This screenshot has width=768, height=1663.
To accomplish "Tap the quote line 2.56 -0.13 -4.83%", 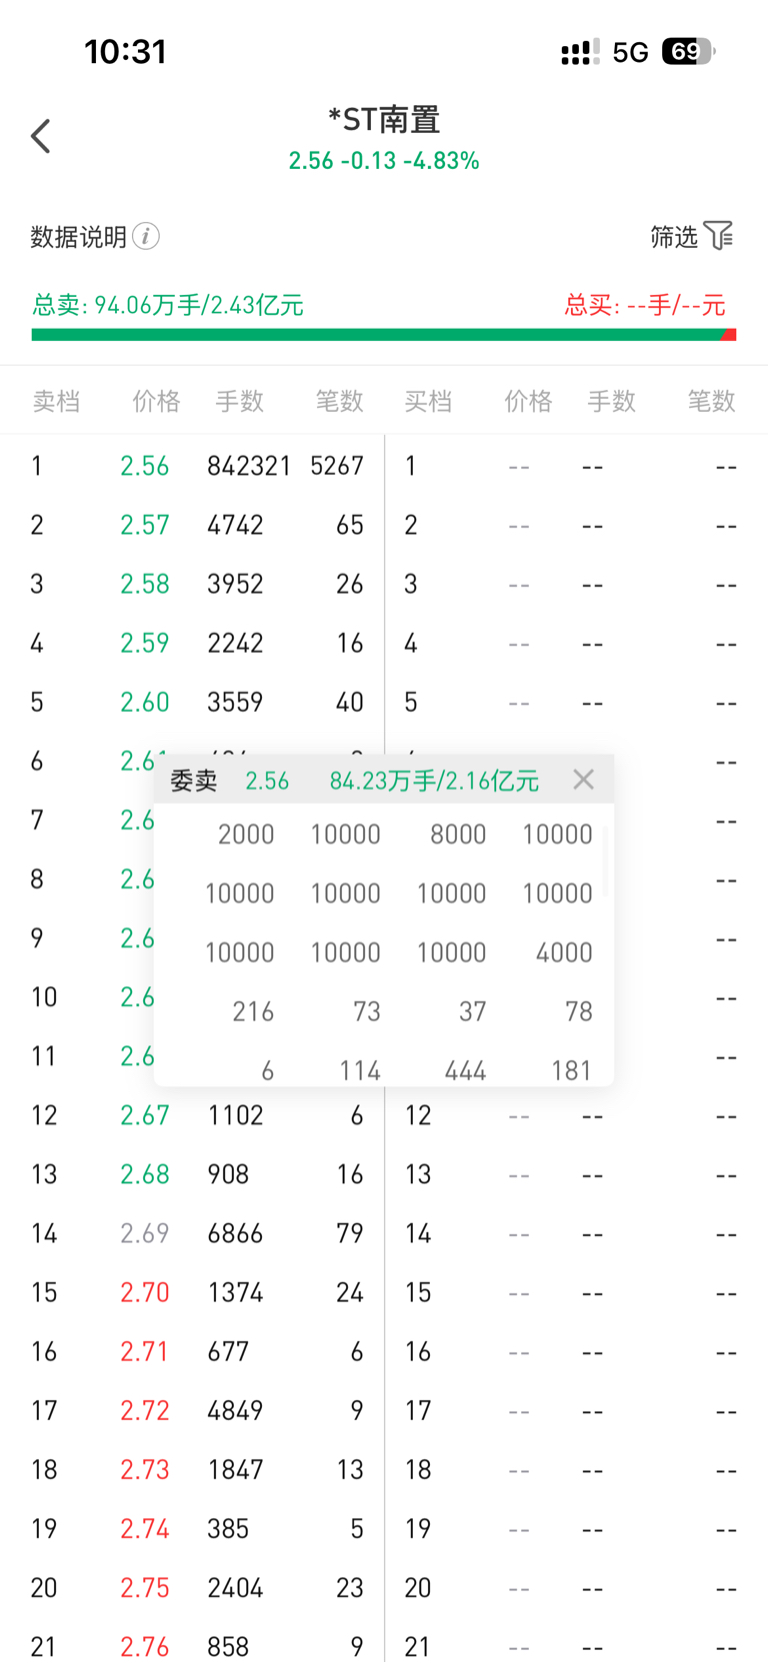I will (x=384, y=161).
